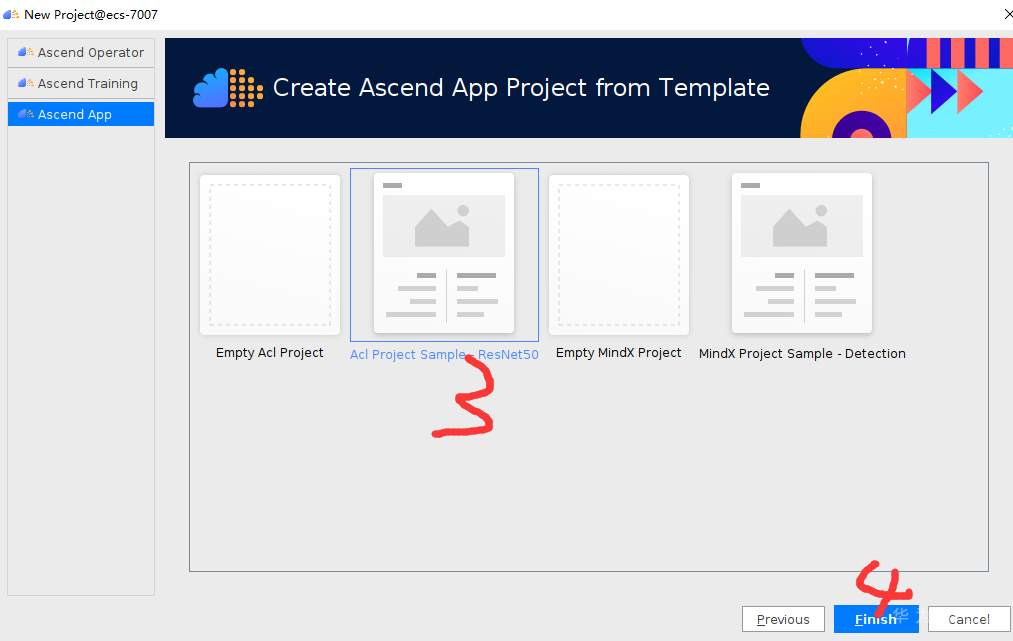1013x641 pixels.
Task: Choose the ResNet50 sample template thumbnail
Action: point(444,253)
